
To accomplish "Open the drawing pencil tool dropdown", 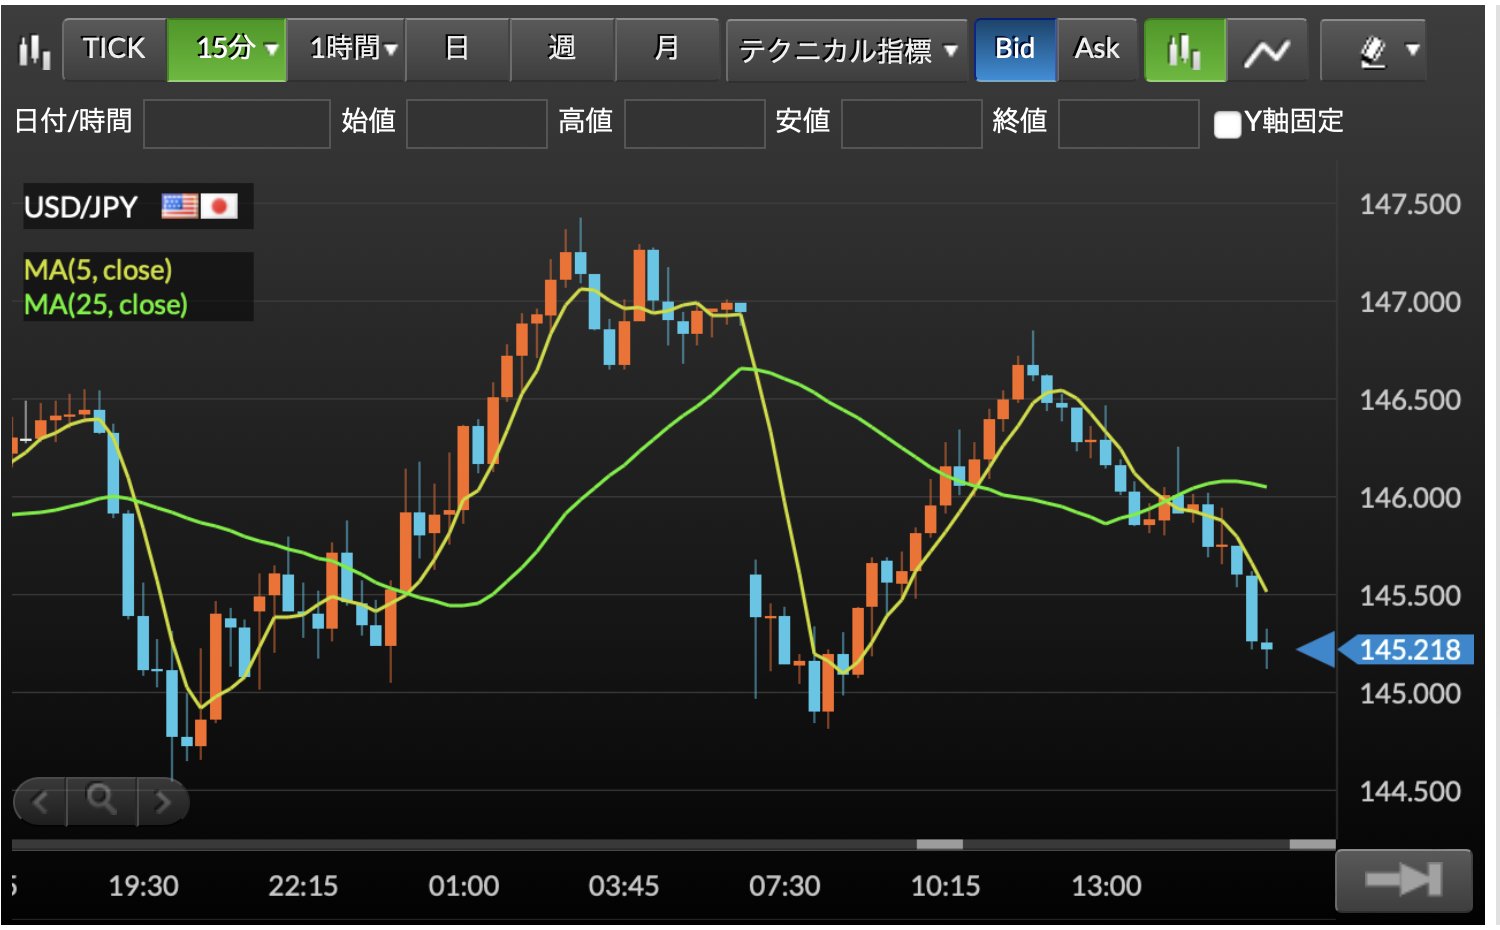I will tap(1373, 49).
